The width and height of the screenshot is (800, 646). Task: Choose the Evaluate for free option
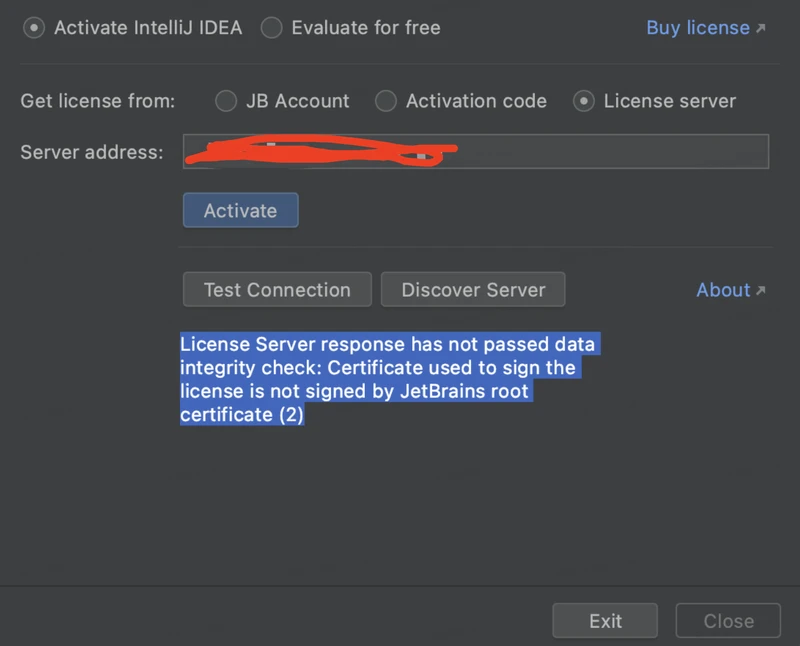[x=271, y=28]
